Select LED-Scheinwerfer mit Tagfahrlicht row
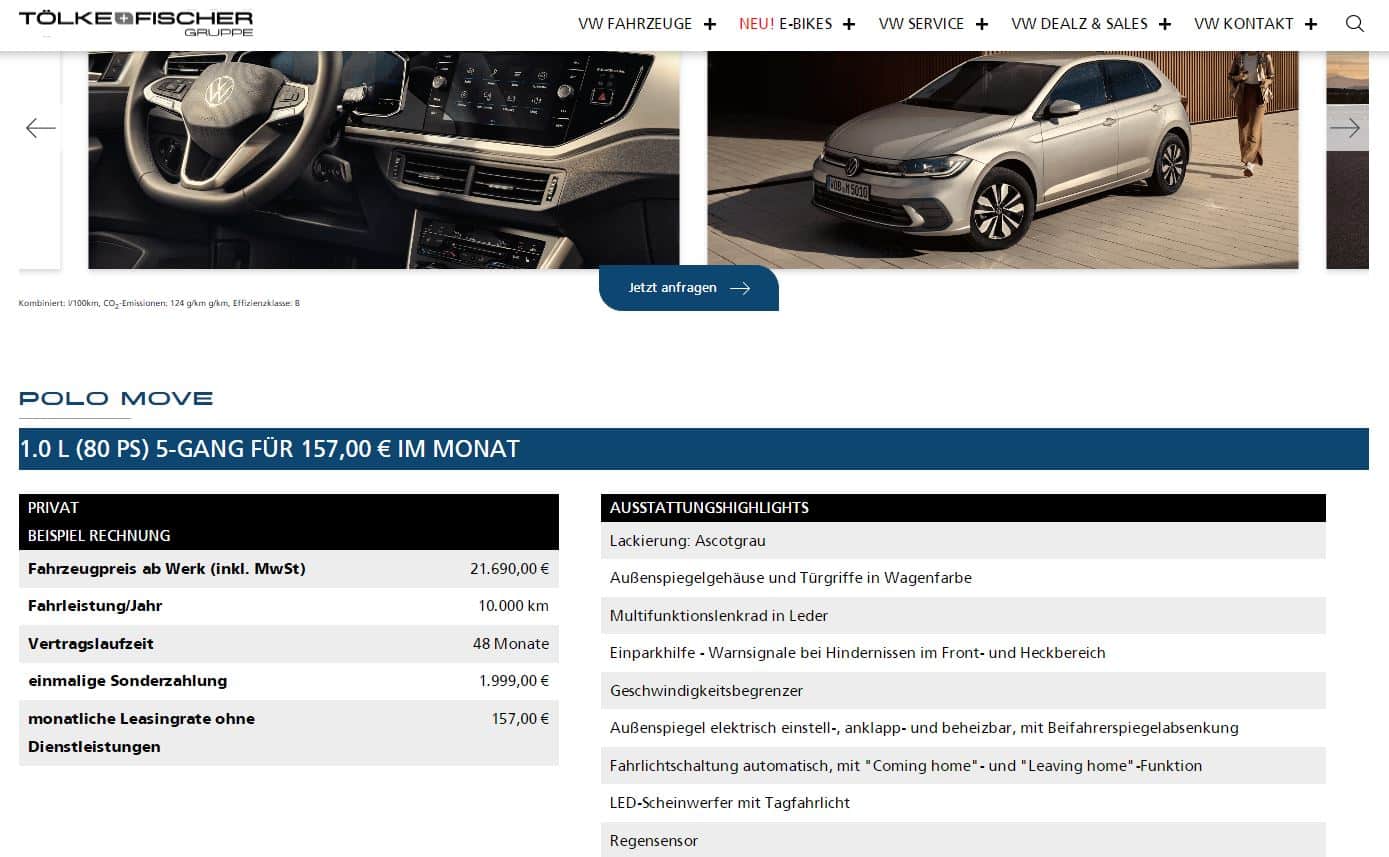This screenshot has height=857, width=1389. point(963,803)
